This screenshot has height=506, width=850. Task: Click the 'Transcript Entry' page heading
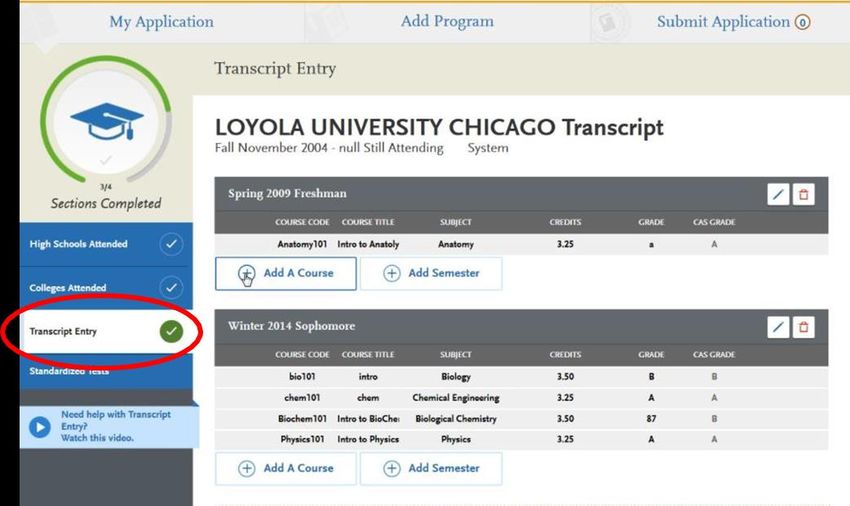coord(275,68)
